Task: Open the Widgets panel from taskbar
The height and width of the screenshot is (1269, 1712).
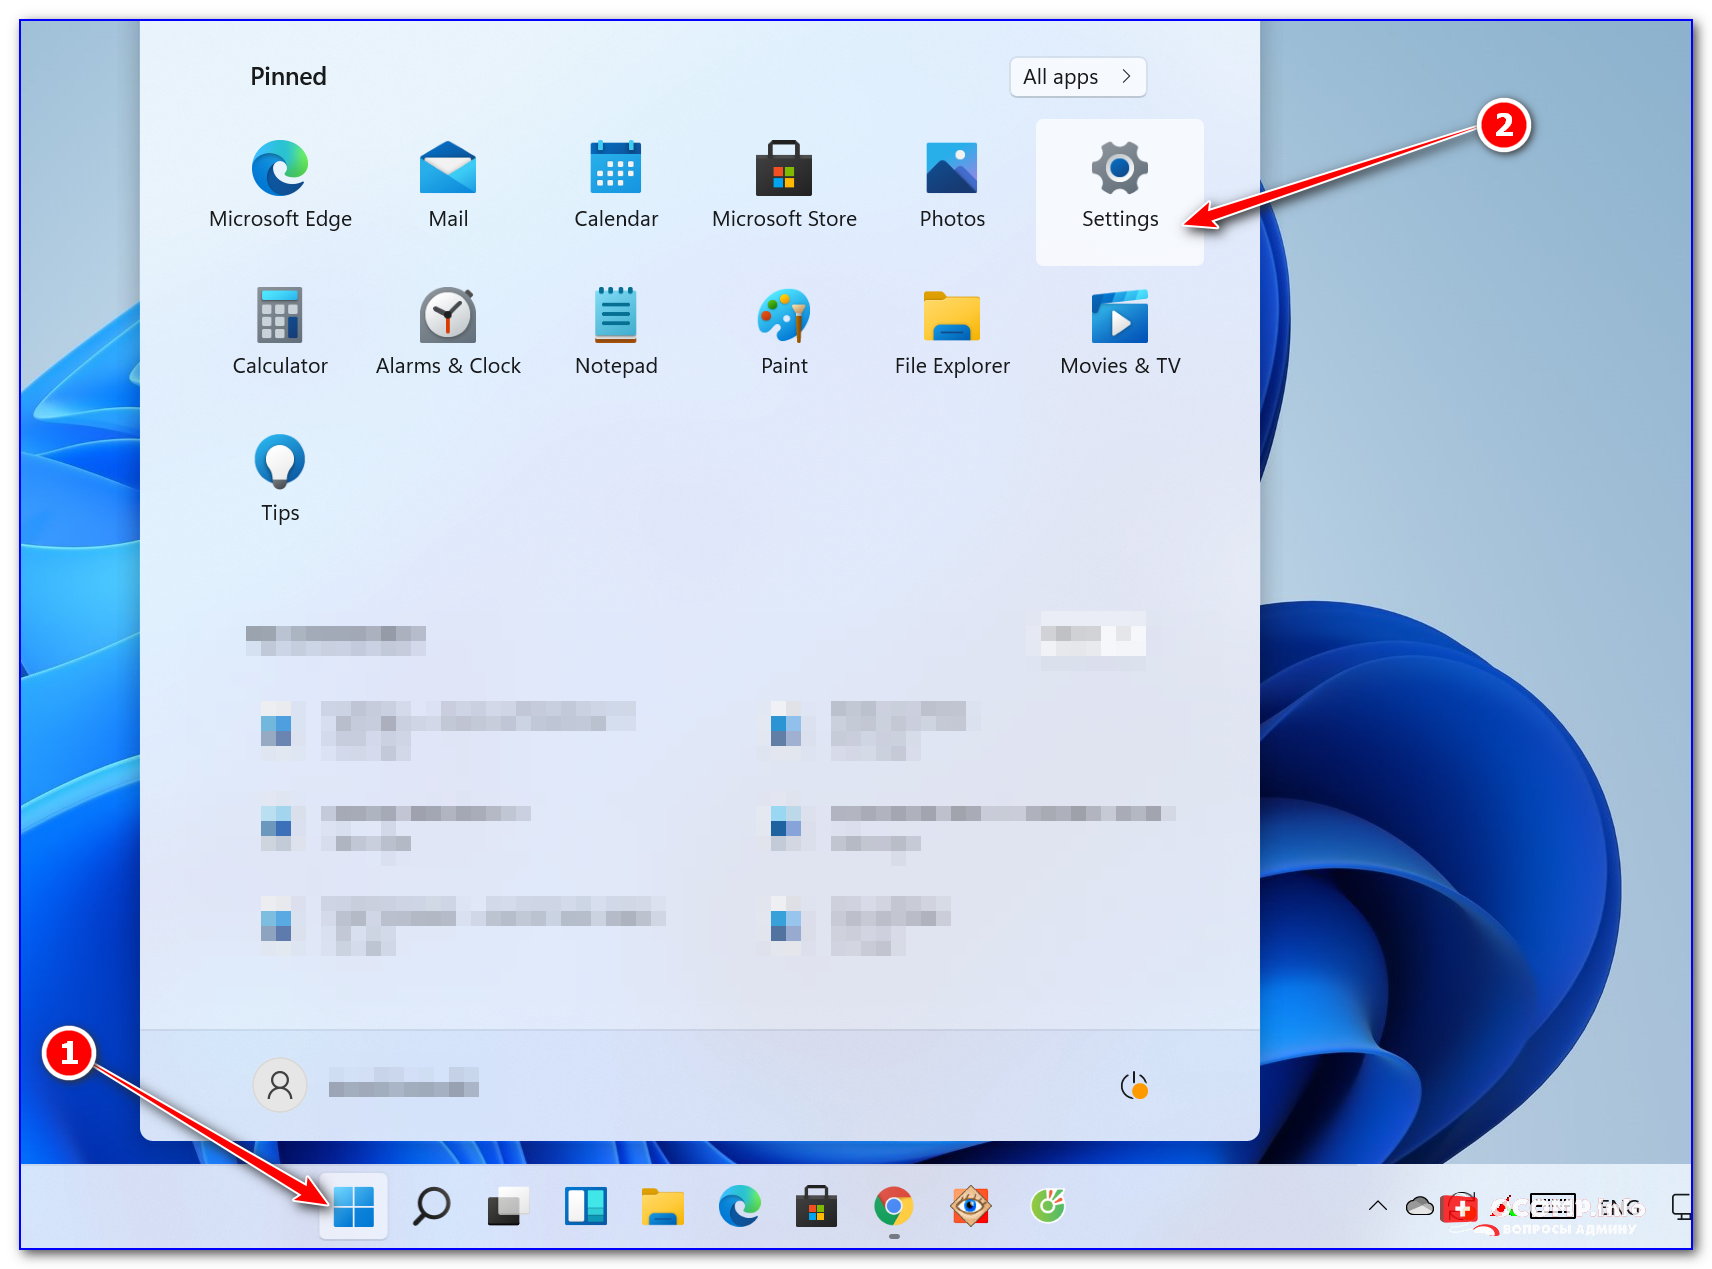Action: pos(586,1206)
